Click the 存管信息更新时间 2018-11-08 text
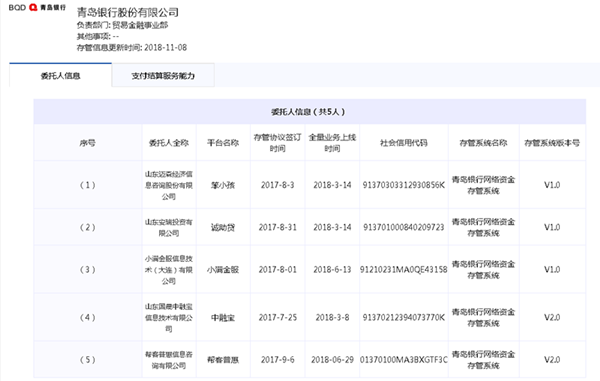The height and width of the screenshot is (381, 600). 132,47
